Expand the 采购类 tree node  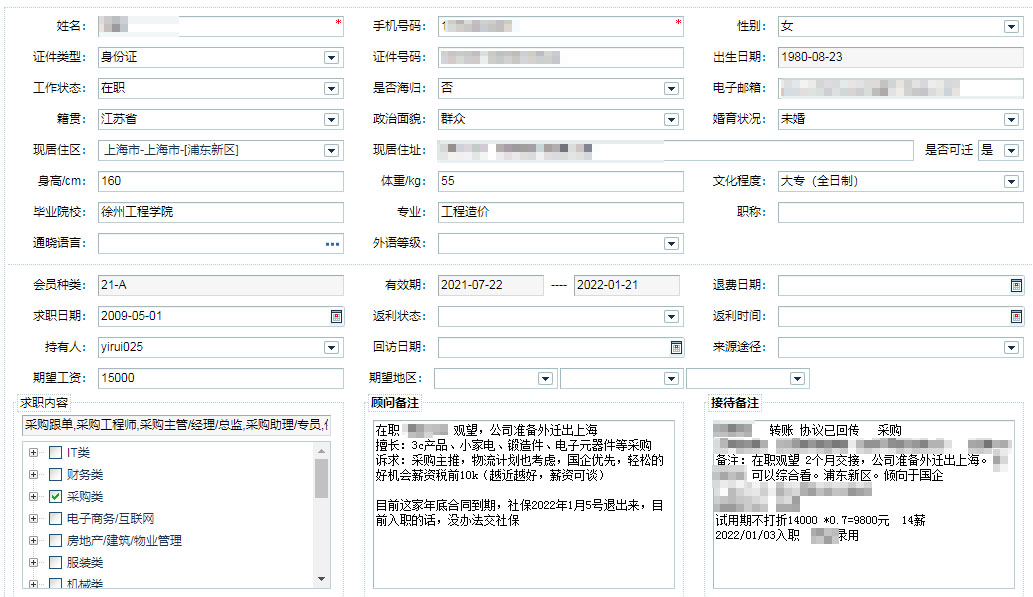33,496
